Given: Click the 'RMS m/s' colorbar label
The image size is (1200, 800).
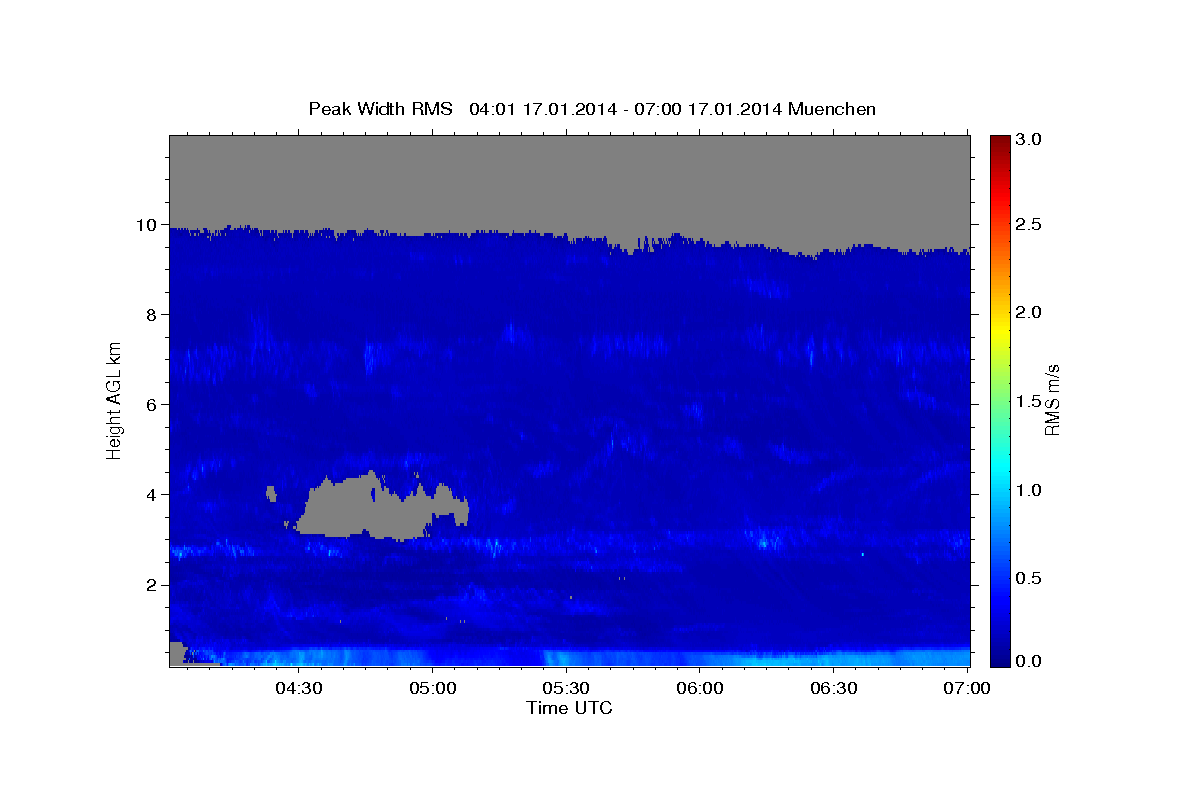Looking at the screenshot, I should click(x=1051, y=400).
